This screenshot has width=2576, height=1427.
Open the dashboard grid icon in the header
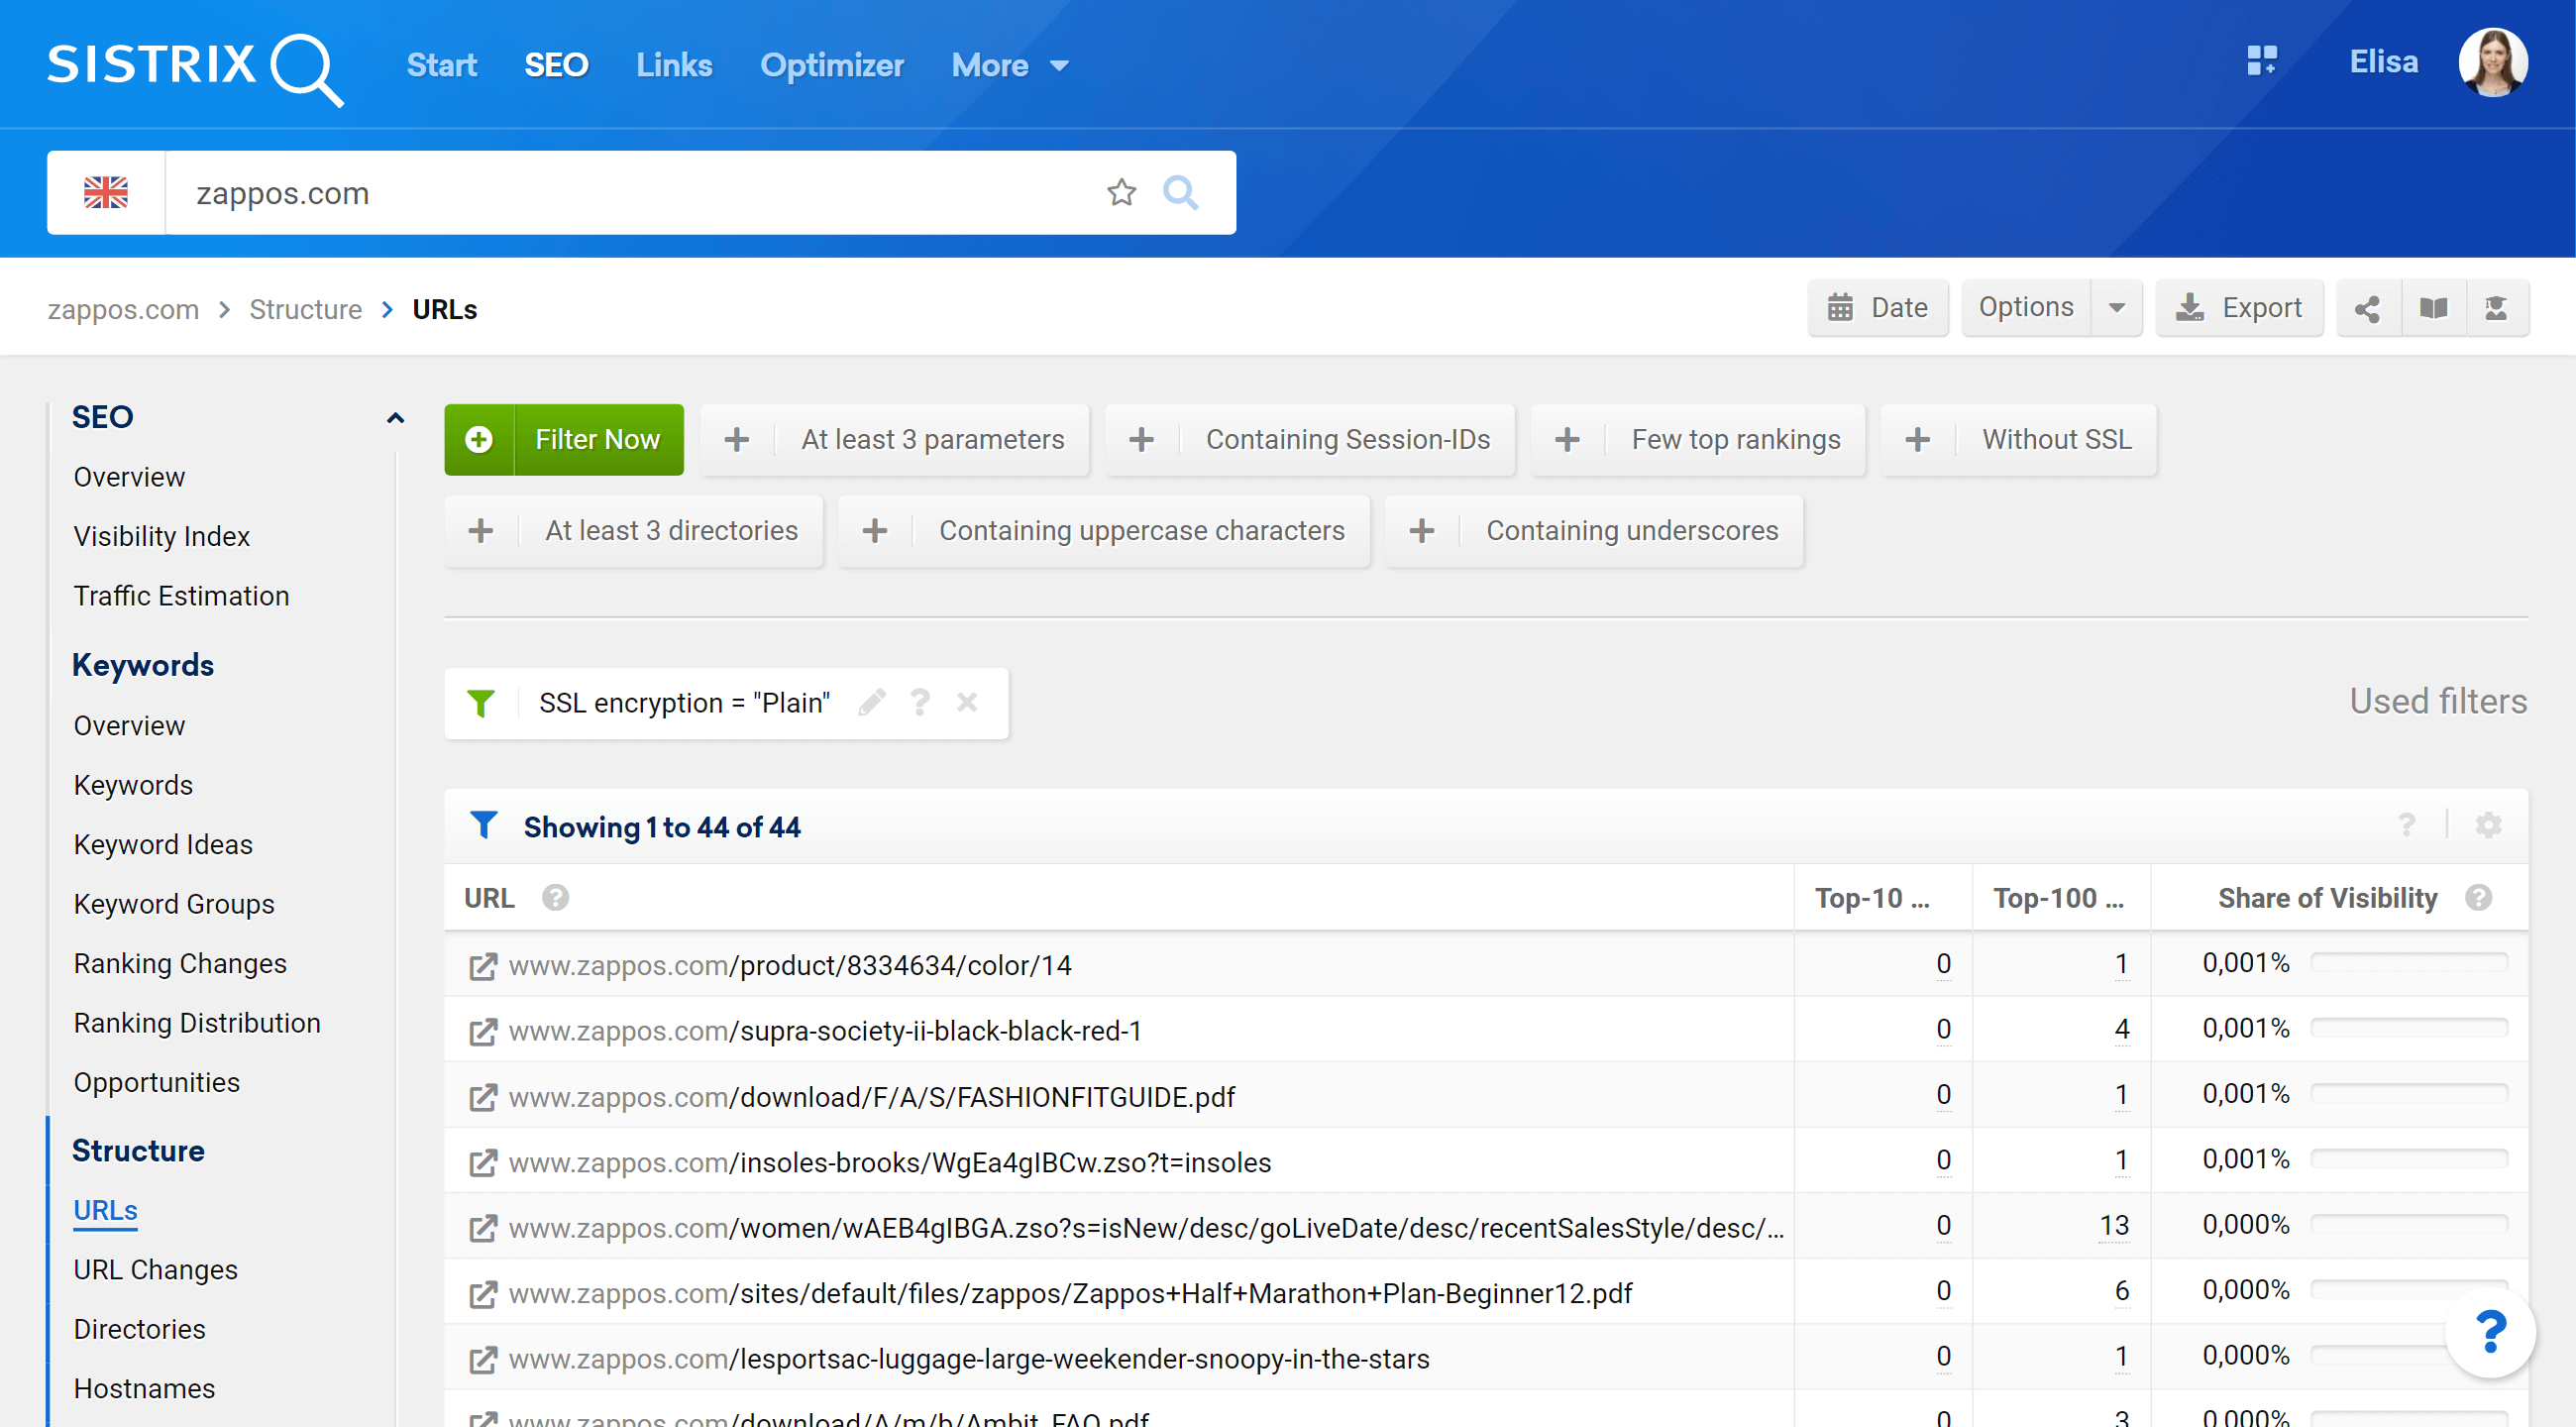[x=2261, y=61]
